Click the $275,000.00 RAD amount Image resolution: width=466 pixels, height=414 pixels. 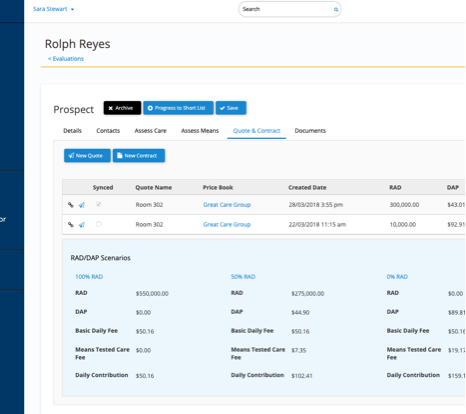pos(308,294)
